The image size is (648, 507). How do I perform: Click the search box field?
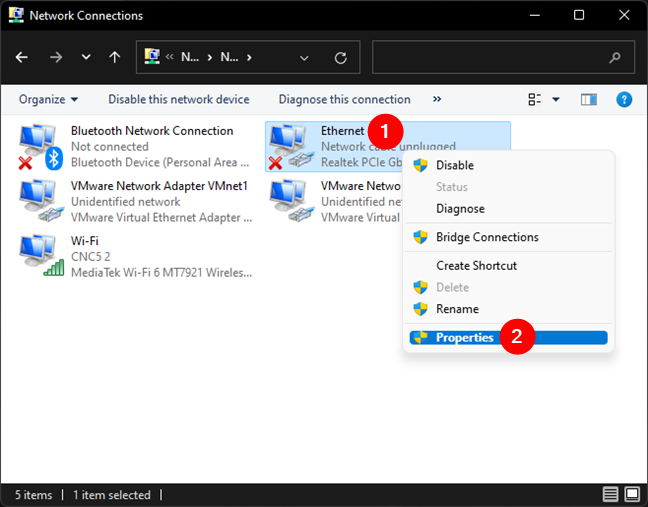pyautogui.click(x=495, y=58)
